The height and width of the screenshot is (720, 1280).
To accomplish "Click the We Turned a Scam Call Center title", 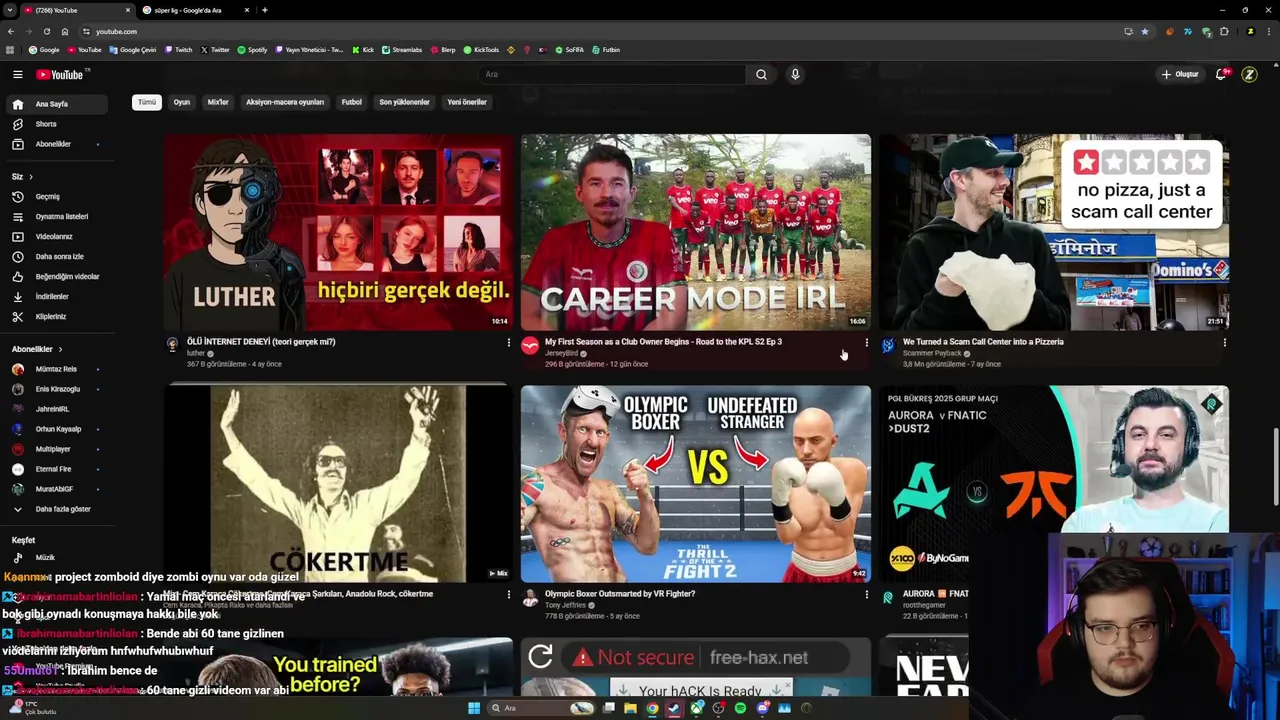I will [x=983, y=342].
